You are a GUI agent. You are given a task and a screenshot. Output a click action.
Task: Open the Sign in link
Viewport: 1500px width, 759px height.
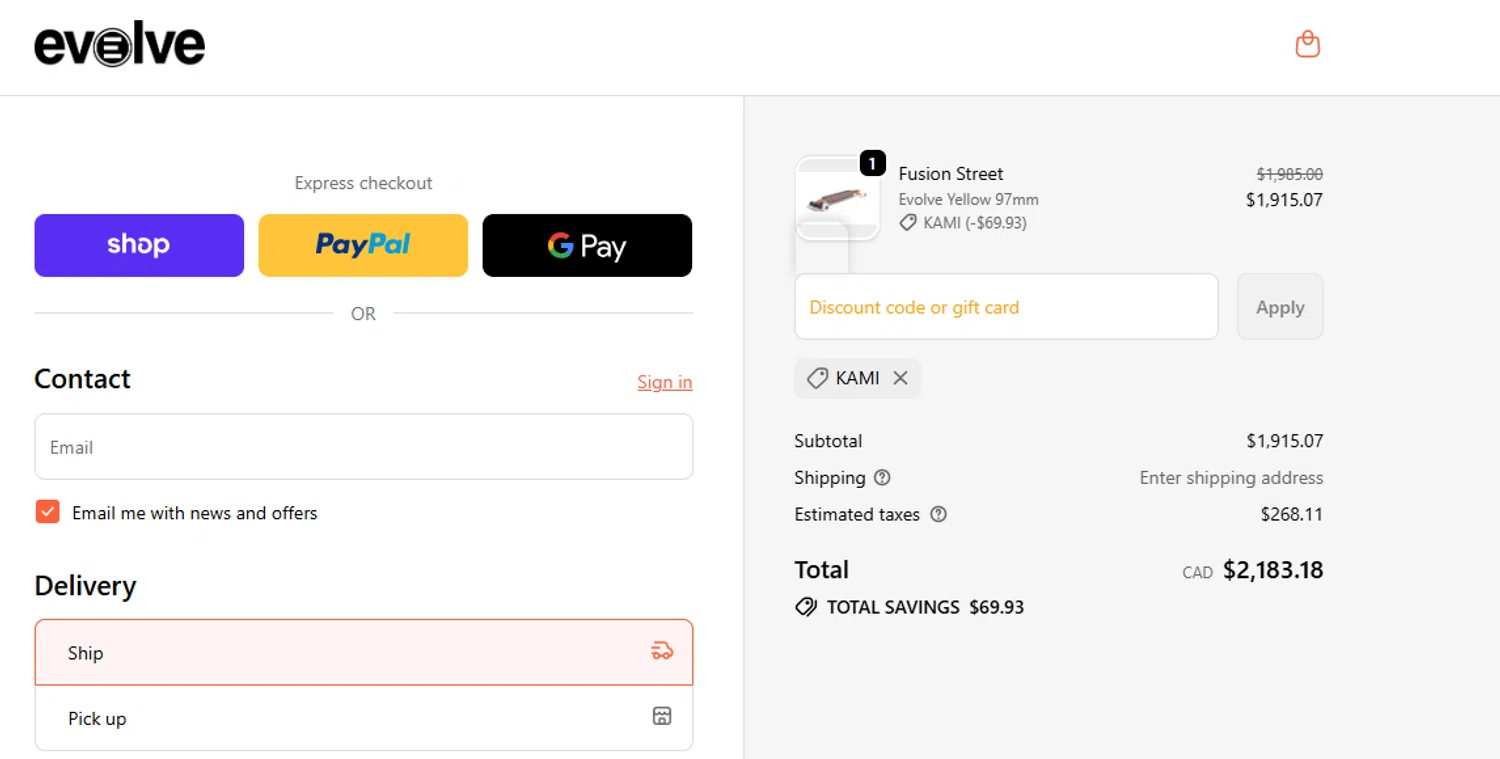(665, 382)
